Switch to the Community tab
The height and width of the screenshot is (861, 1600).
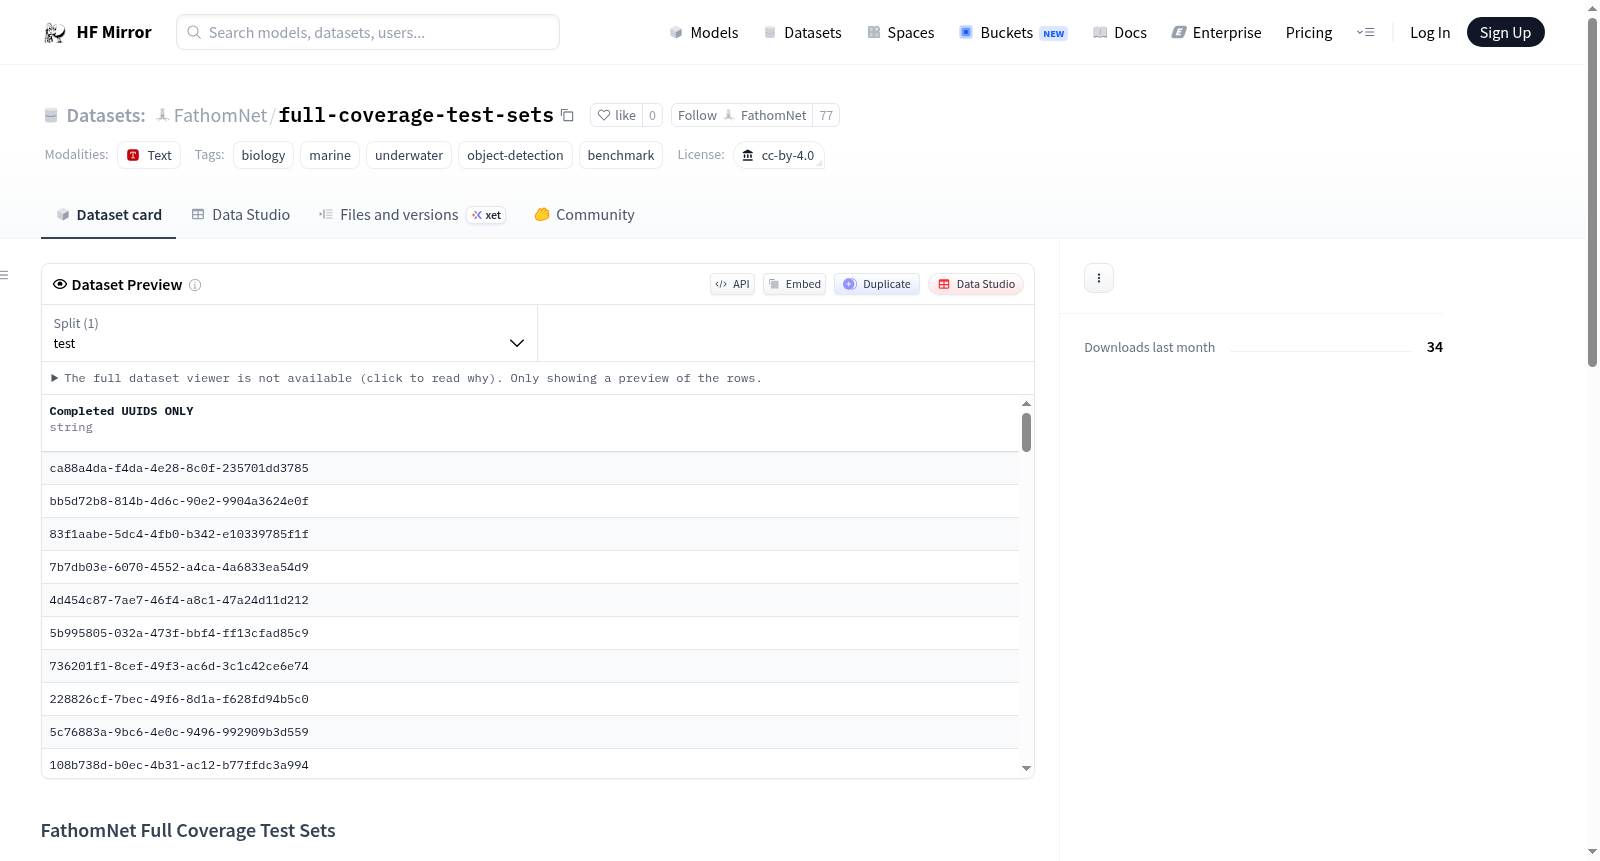click(584, 215)
